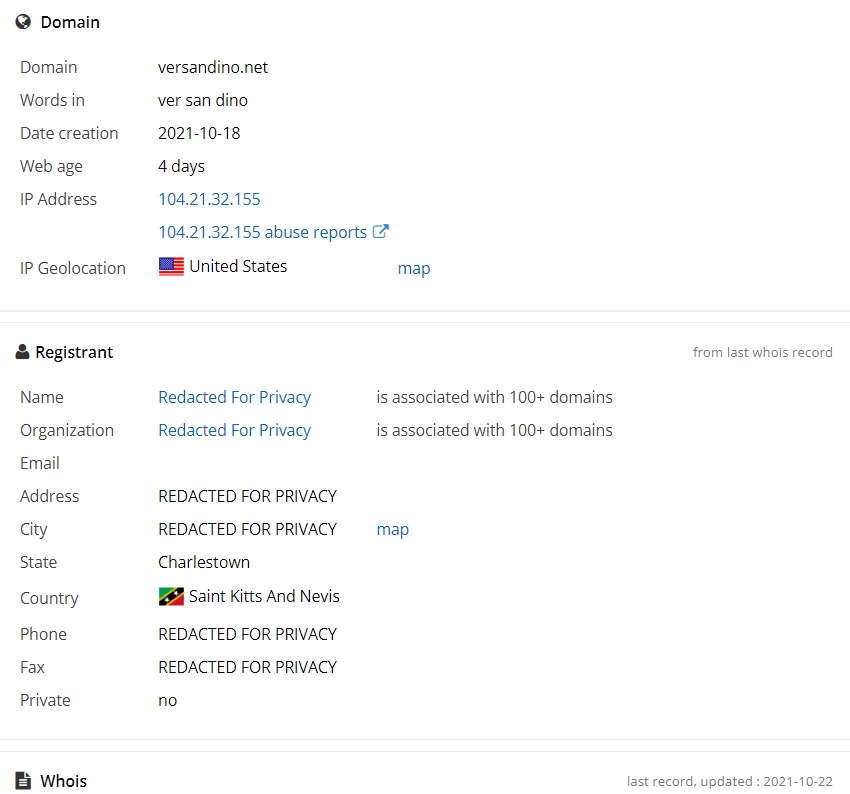Click the document icon beside Whois heading
The width and height of the screenshot is (850, 794).
pyautogui.click(x=23, y=780)
